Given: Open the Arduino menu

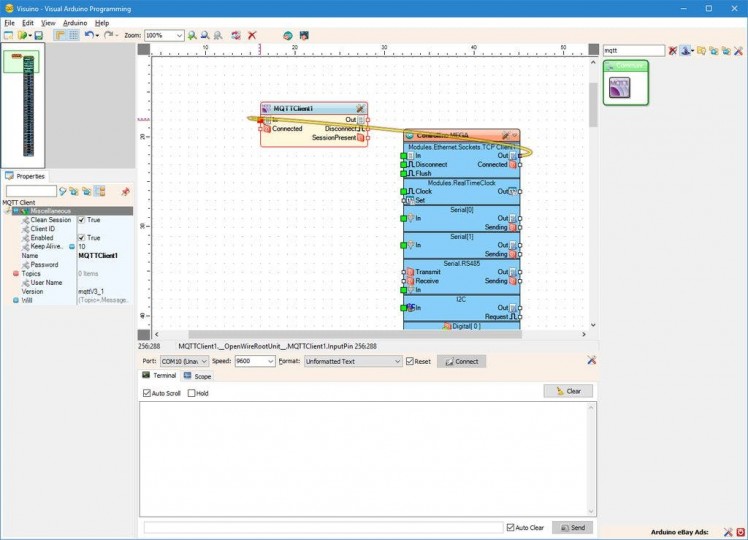Looking at the screenshot, I should [x=75, y=22].
